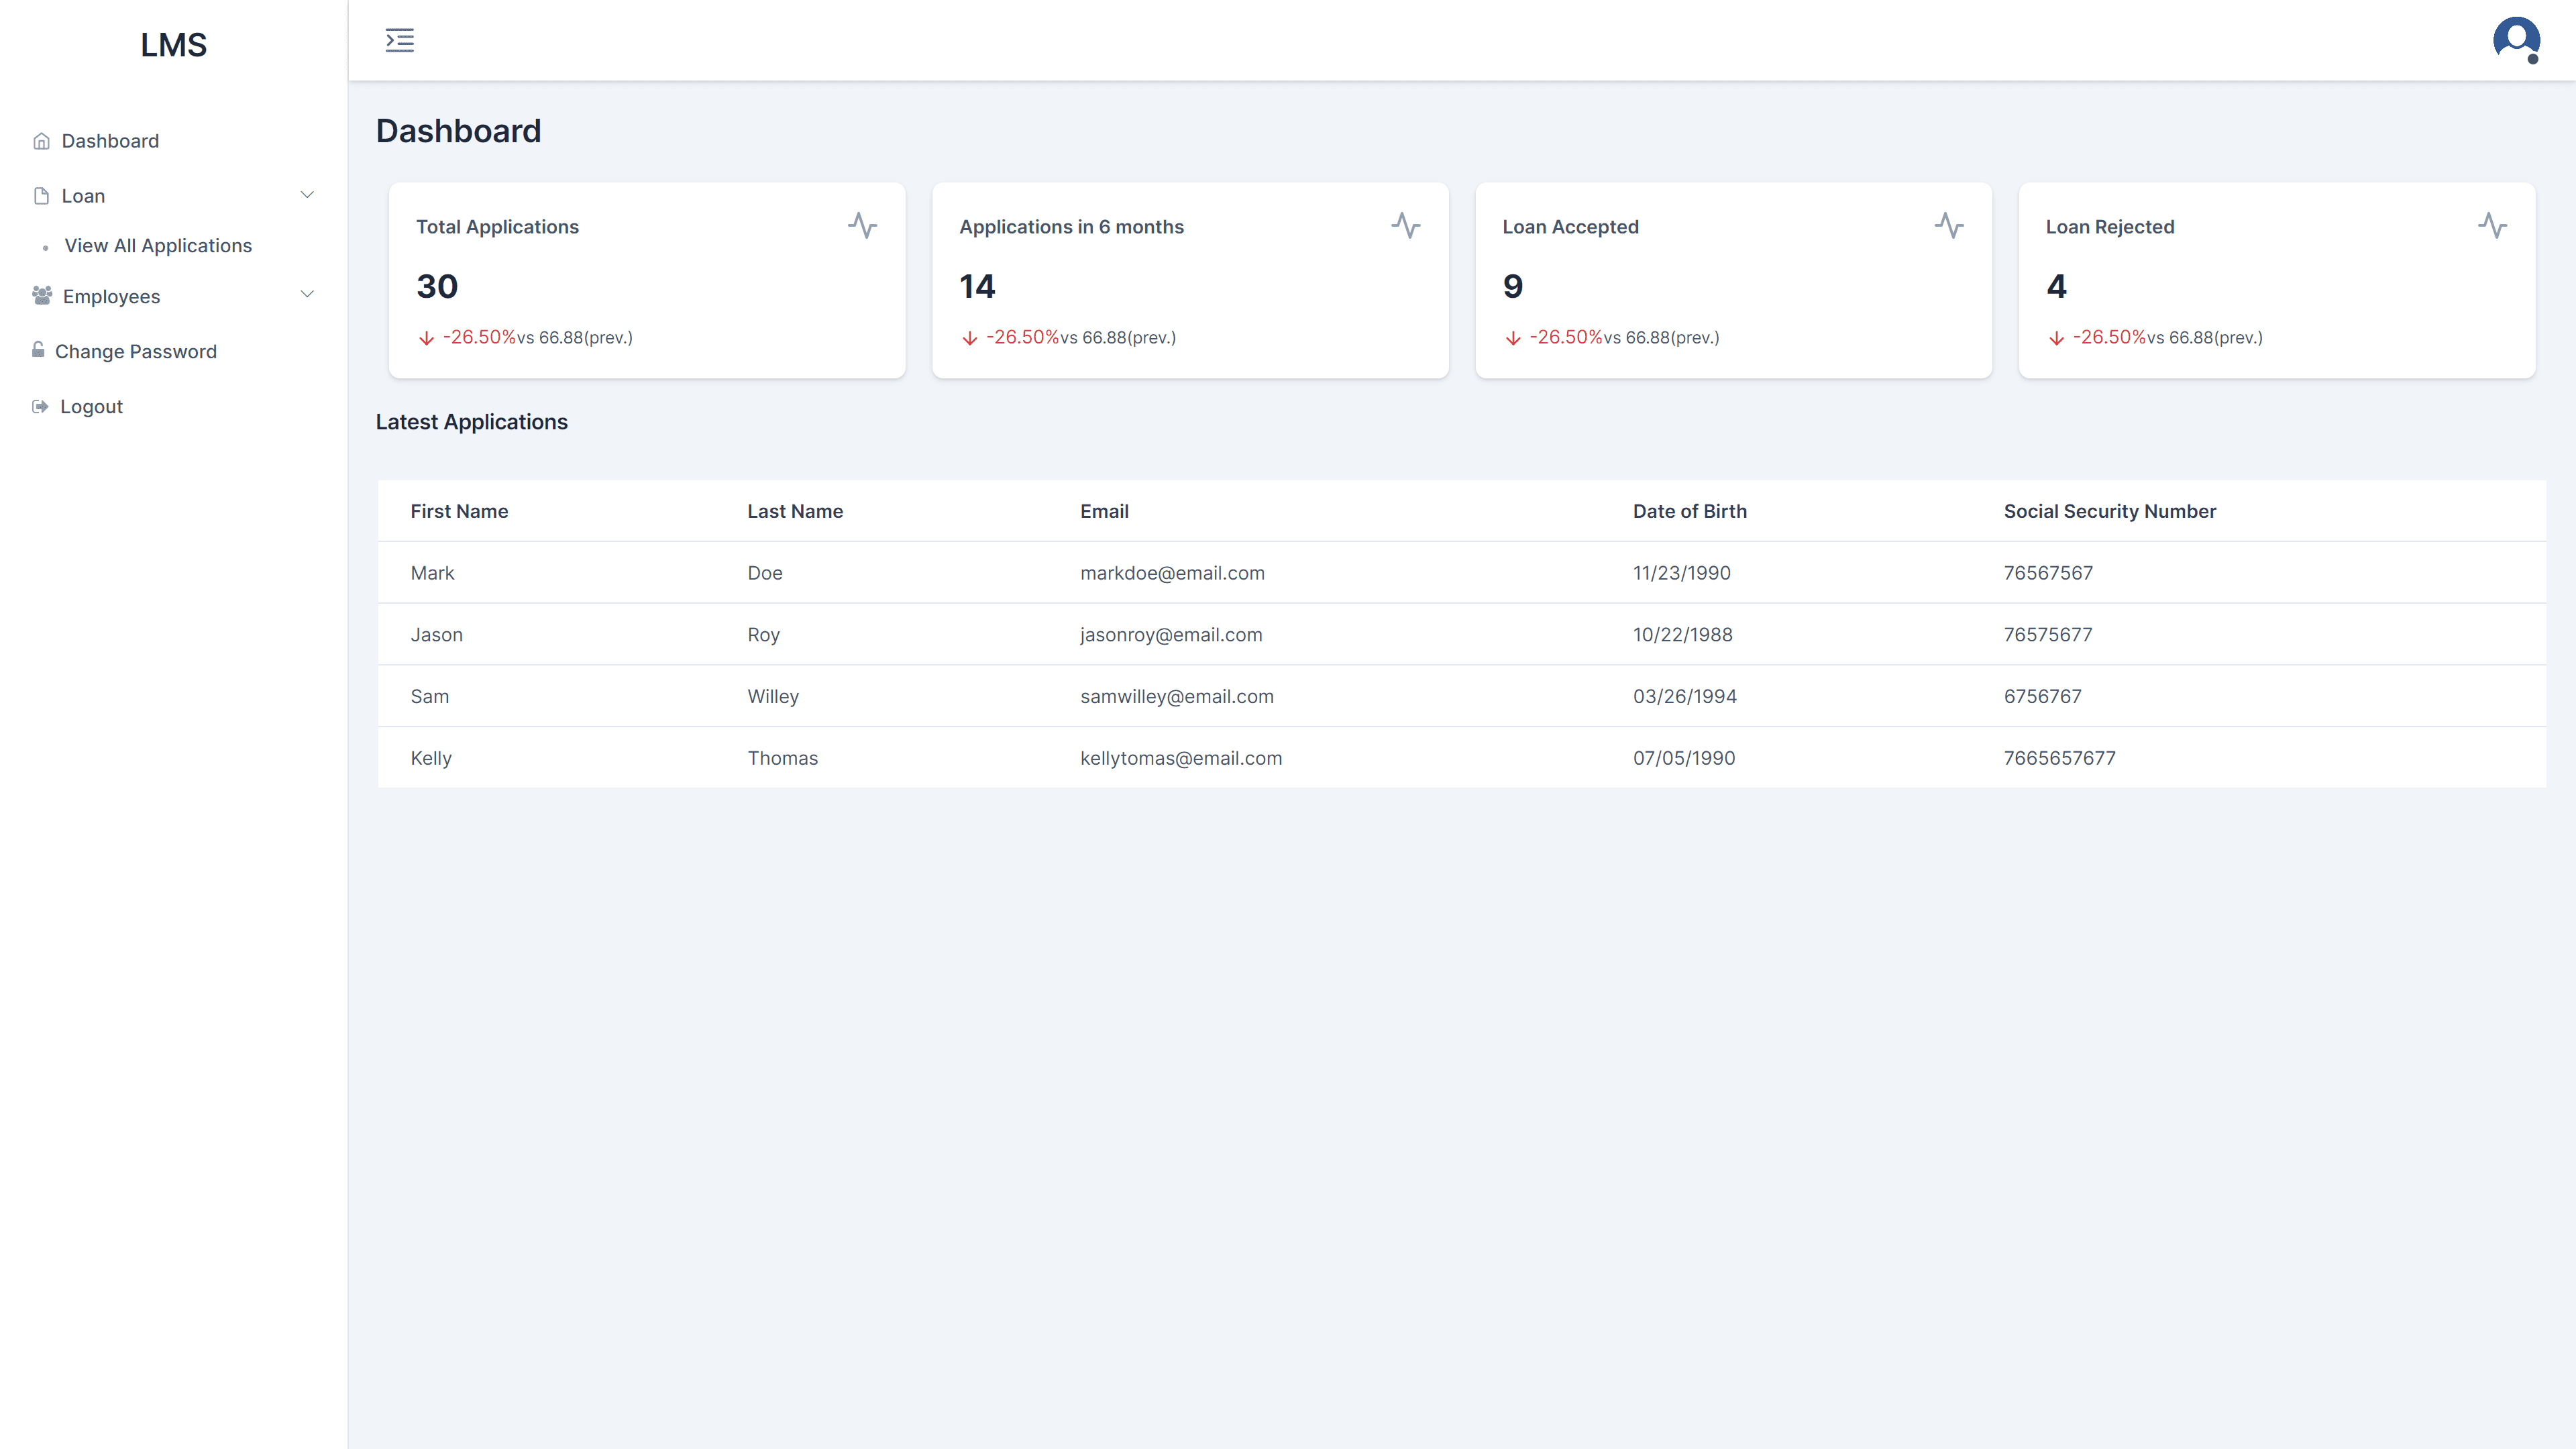The height and width of the screenshot is (1449, 2576).
Task: Choose Logout from sidebar
Action: pyautogui.click(x=91, y=407)
